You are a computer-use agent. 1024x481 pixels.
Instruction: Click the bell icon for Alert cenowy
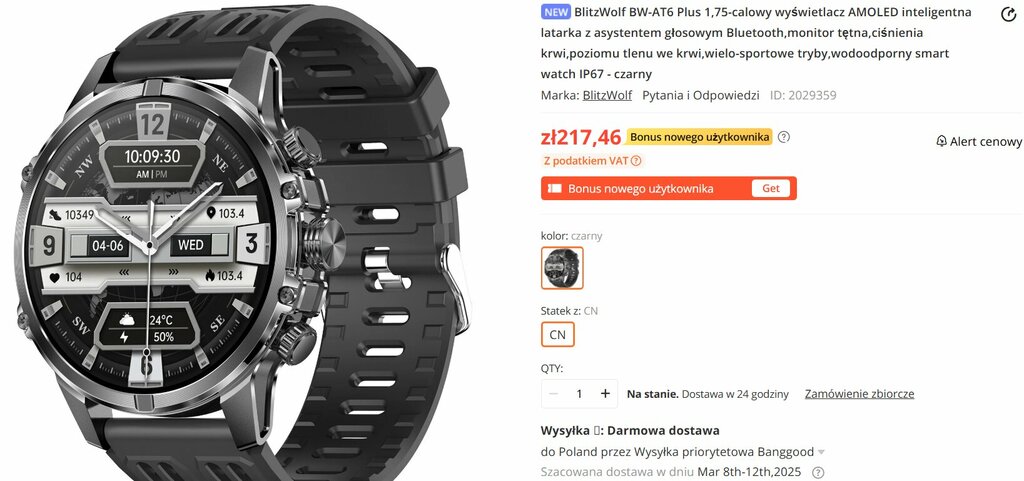coord(941,141)
